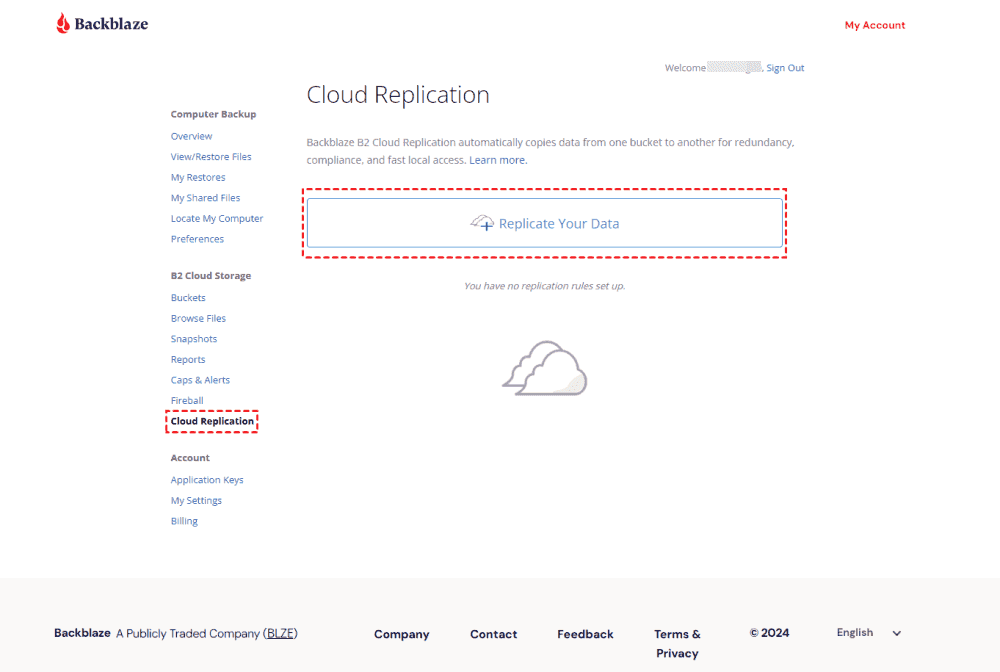Open Caps & Alerts

click(200, 380)
